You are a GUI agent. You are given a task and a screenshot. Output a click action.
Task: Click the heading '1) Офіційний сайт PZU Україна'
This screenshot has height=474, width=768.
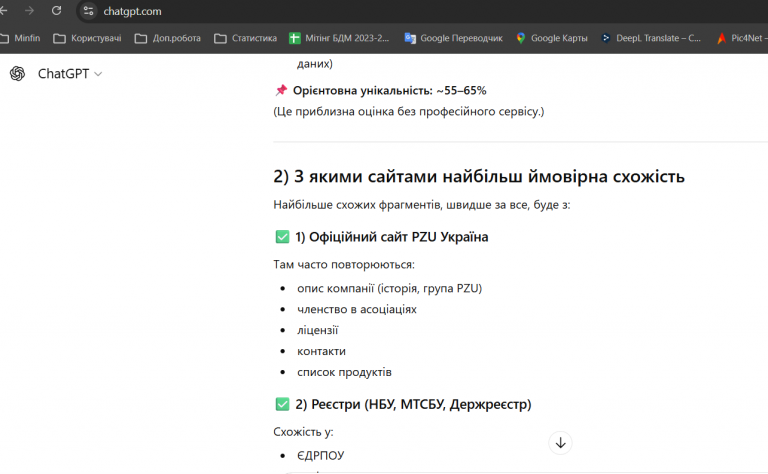[x=391, y=237]
